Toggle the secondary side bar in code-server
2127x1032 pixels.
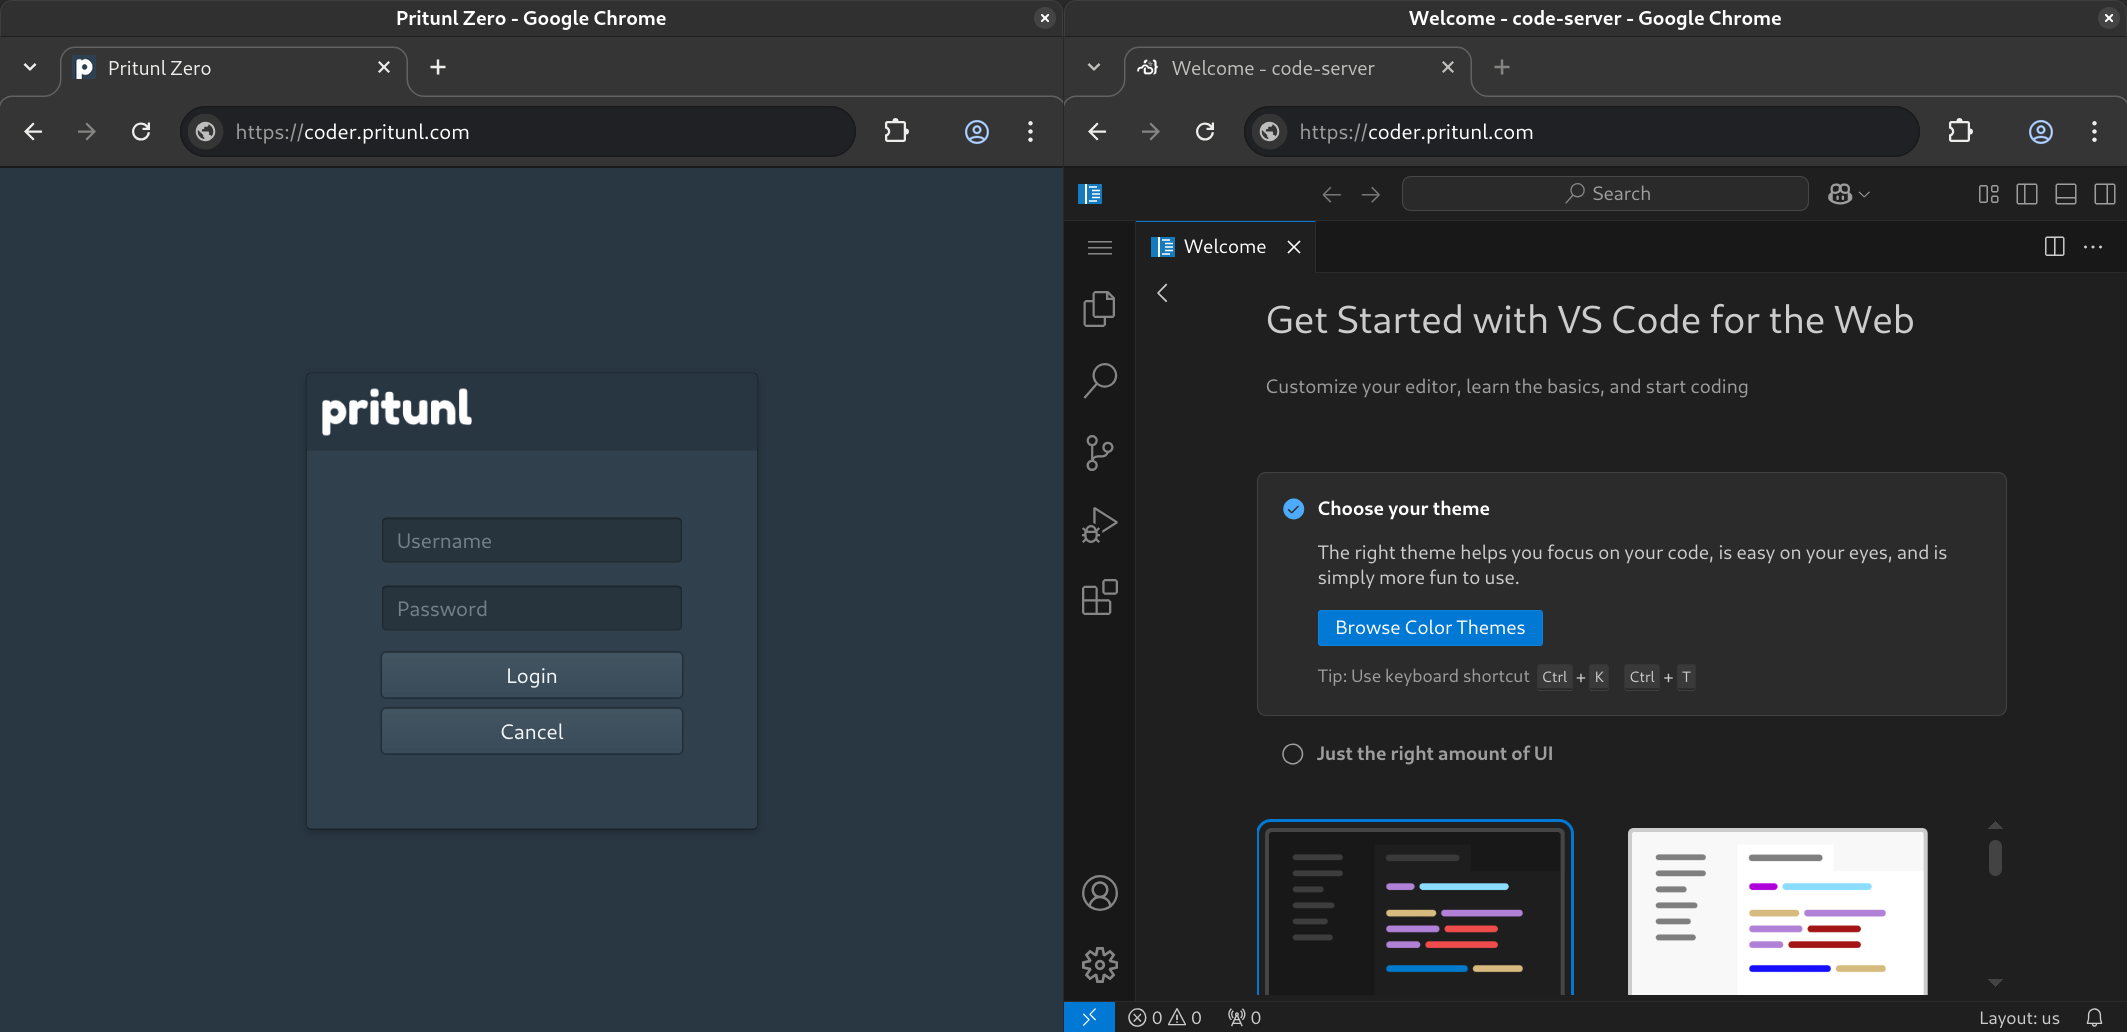(x=2105, y=194)
